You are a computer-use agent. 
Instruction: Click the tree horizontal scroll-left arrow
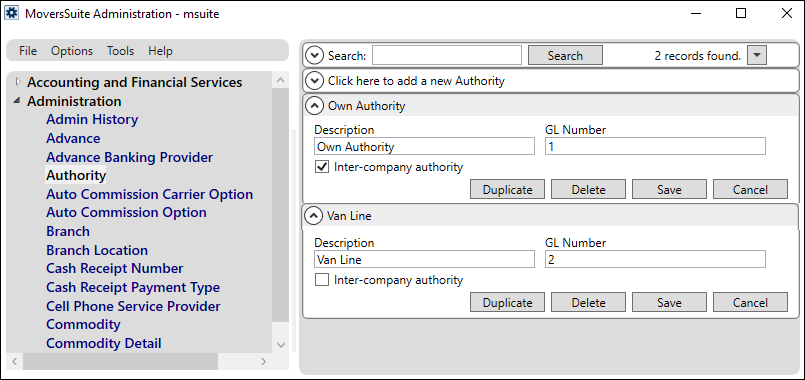pyautogui.click(x=14, y=362)
